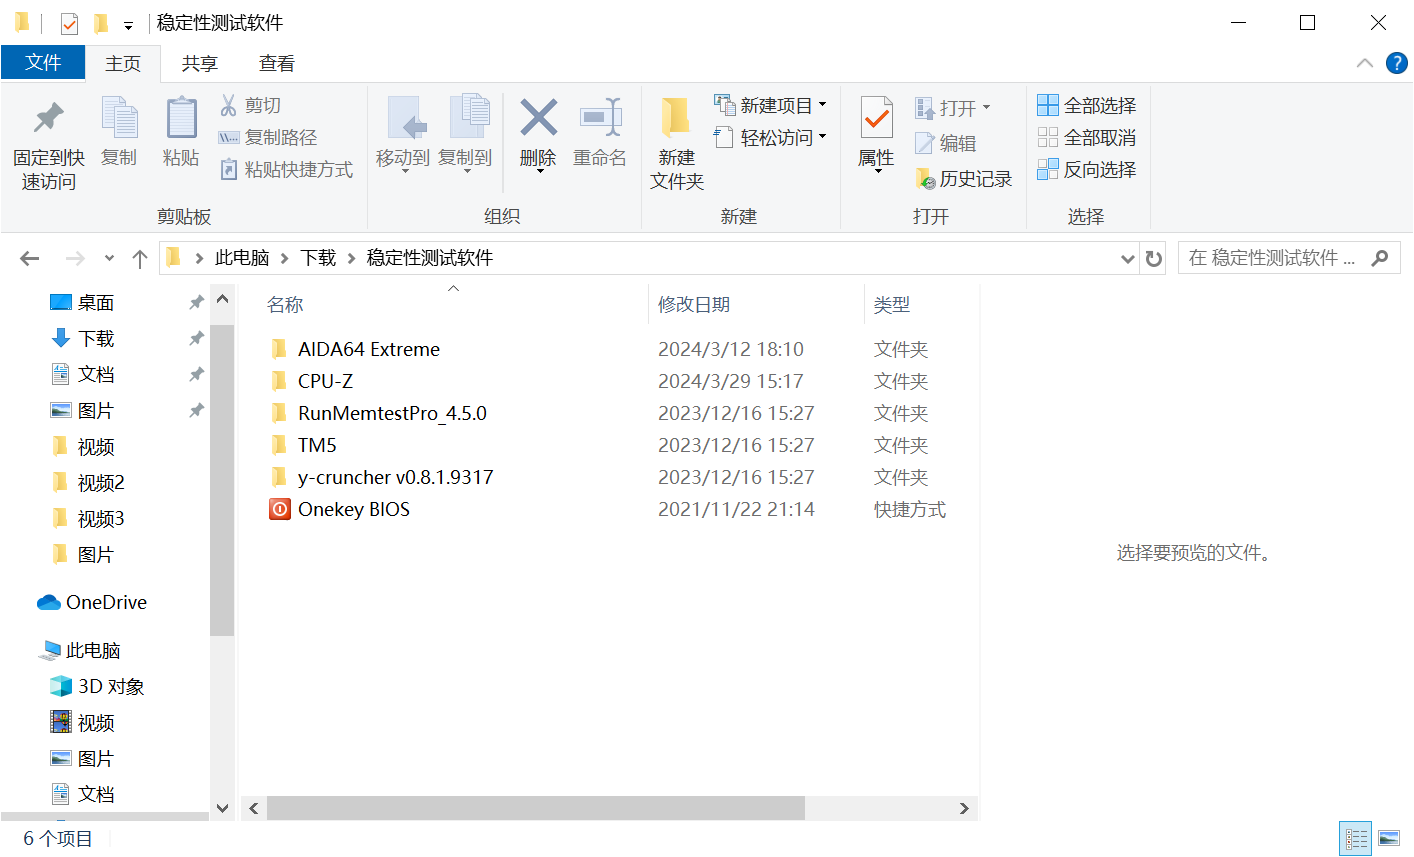Sort by the 修改日期 column header

694,305
